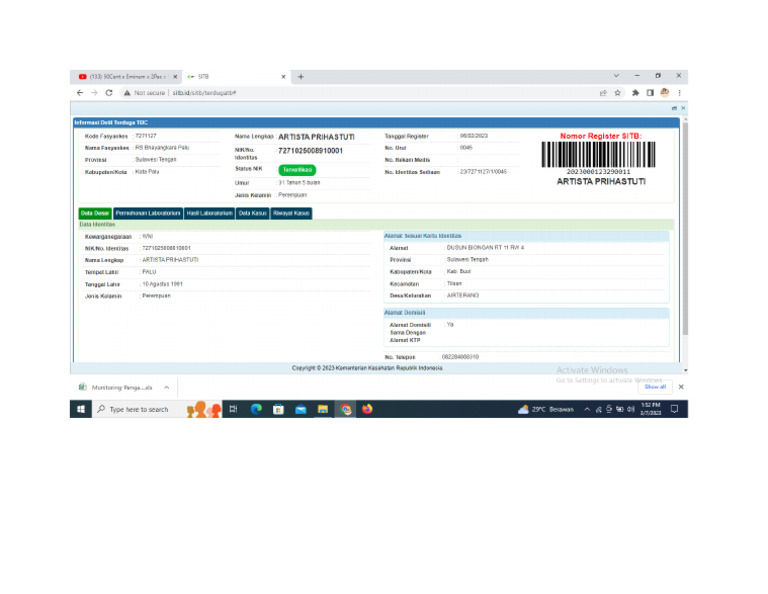
Task: Open Firefox from the taskbar
Action: tap(367, 409)
